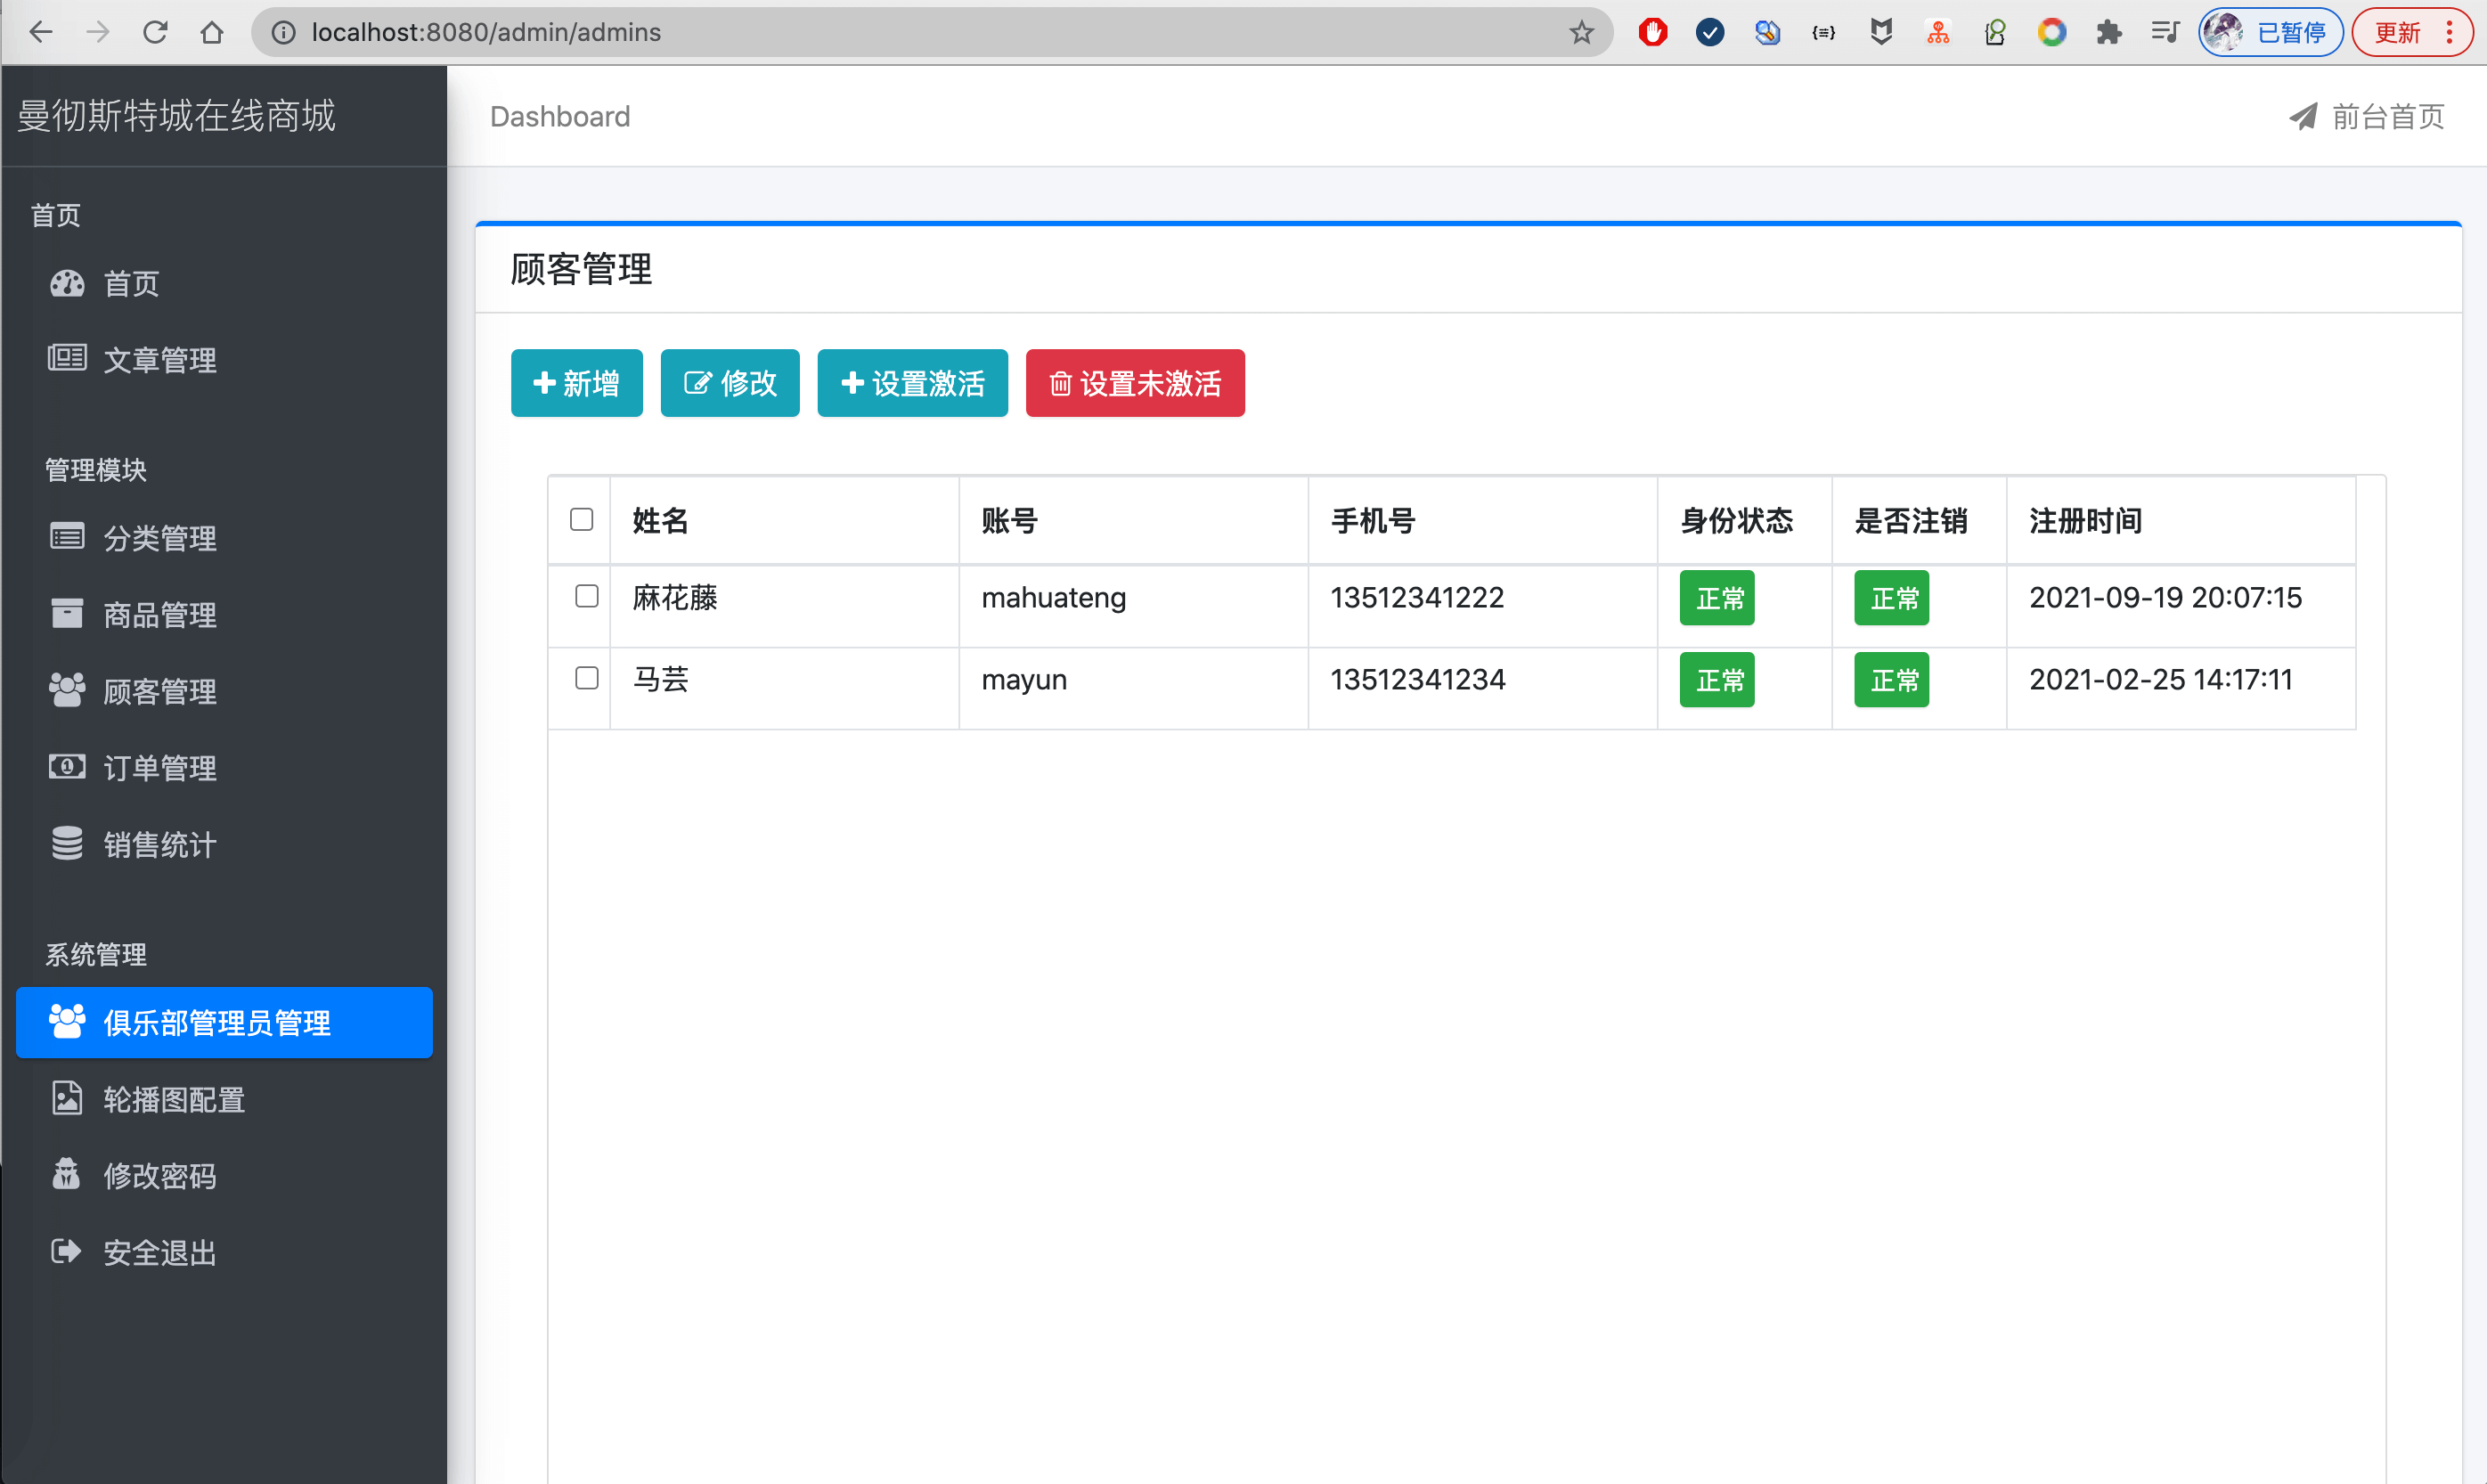Select the active 俱乐部管理员管理 menu item
This screenshot has width=2487, height=1484.
tap(224, 1022)
